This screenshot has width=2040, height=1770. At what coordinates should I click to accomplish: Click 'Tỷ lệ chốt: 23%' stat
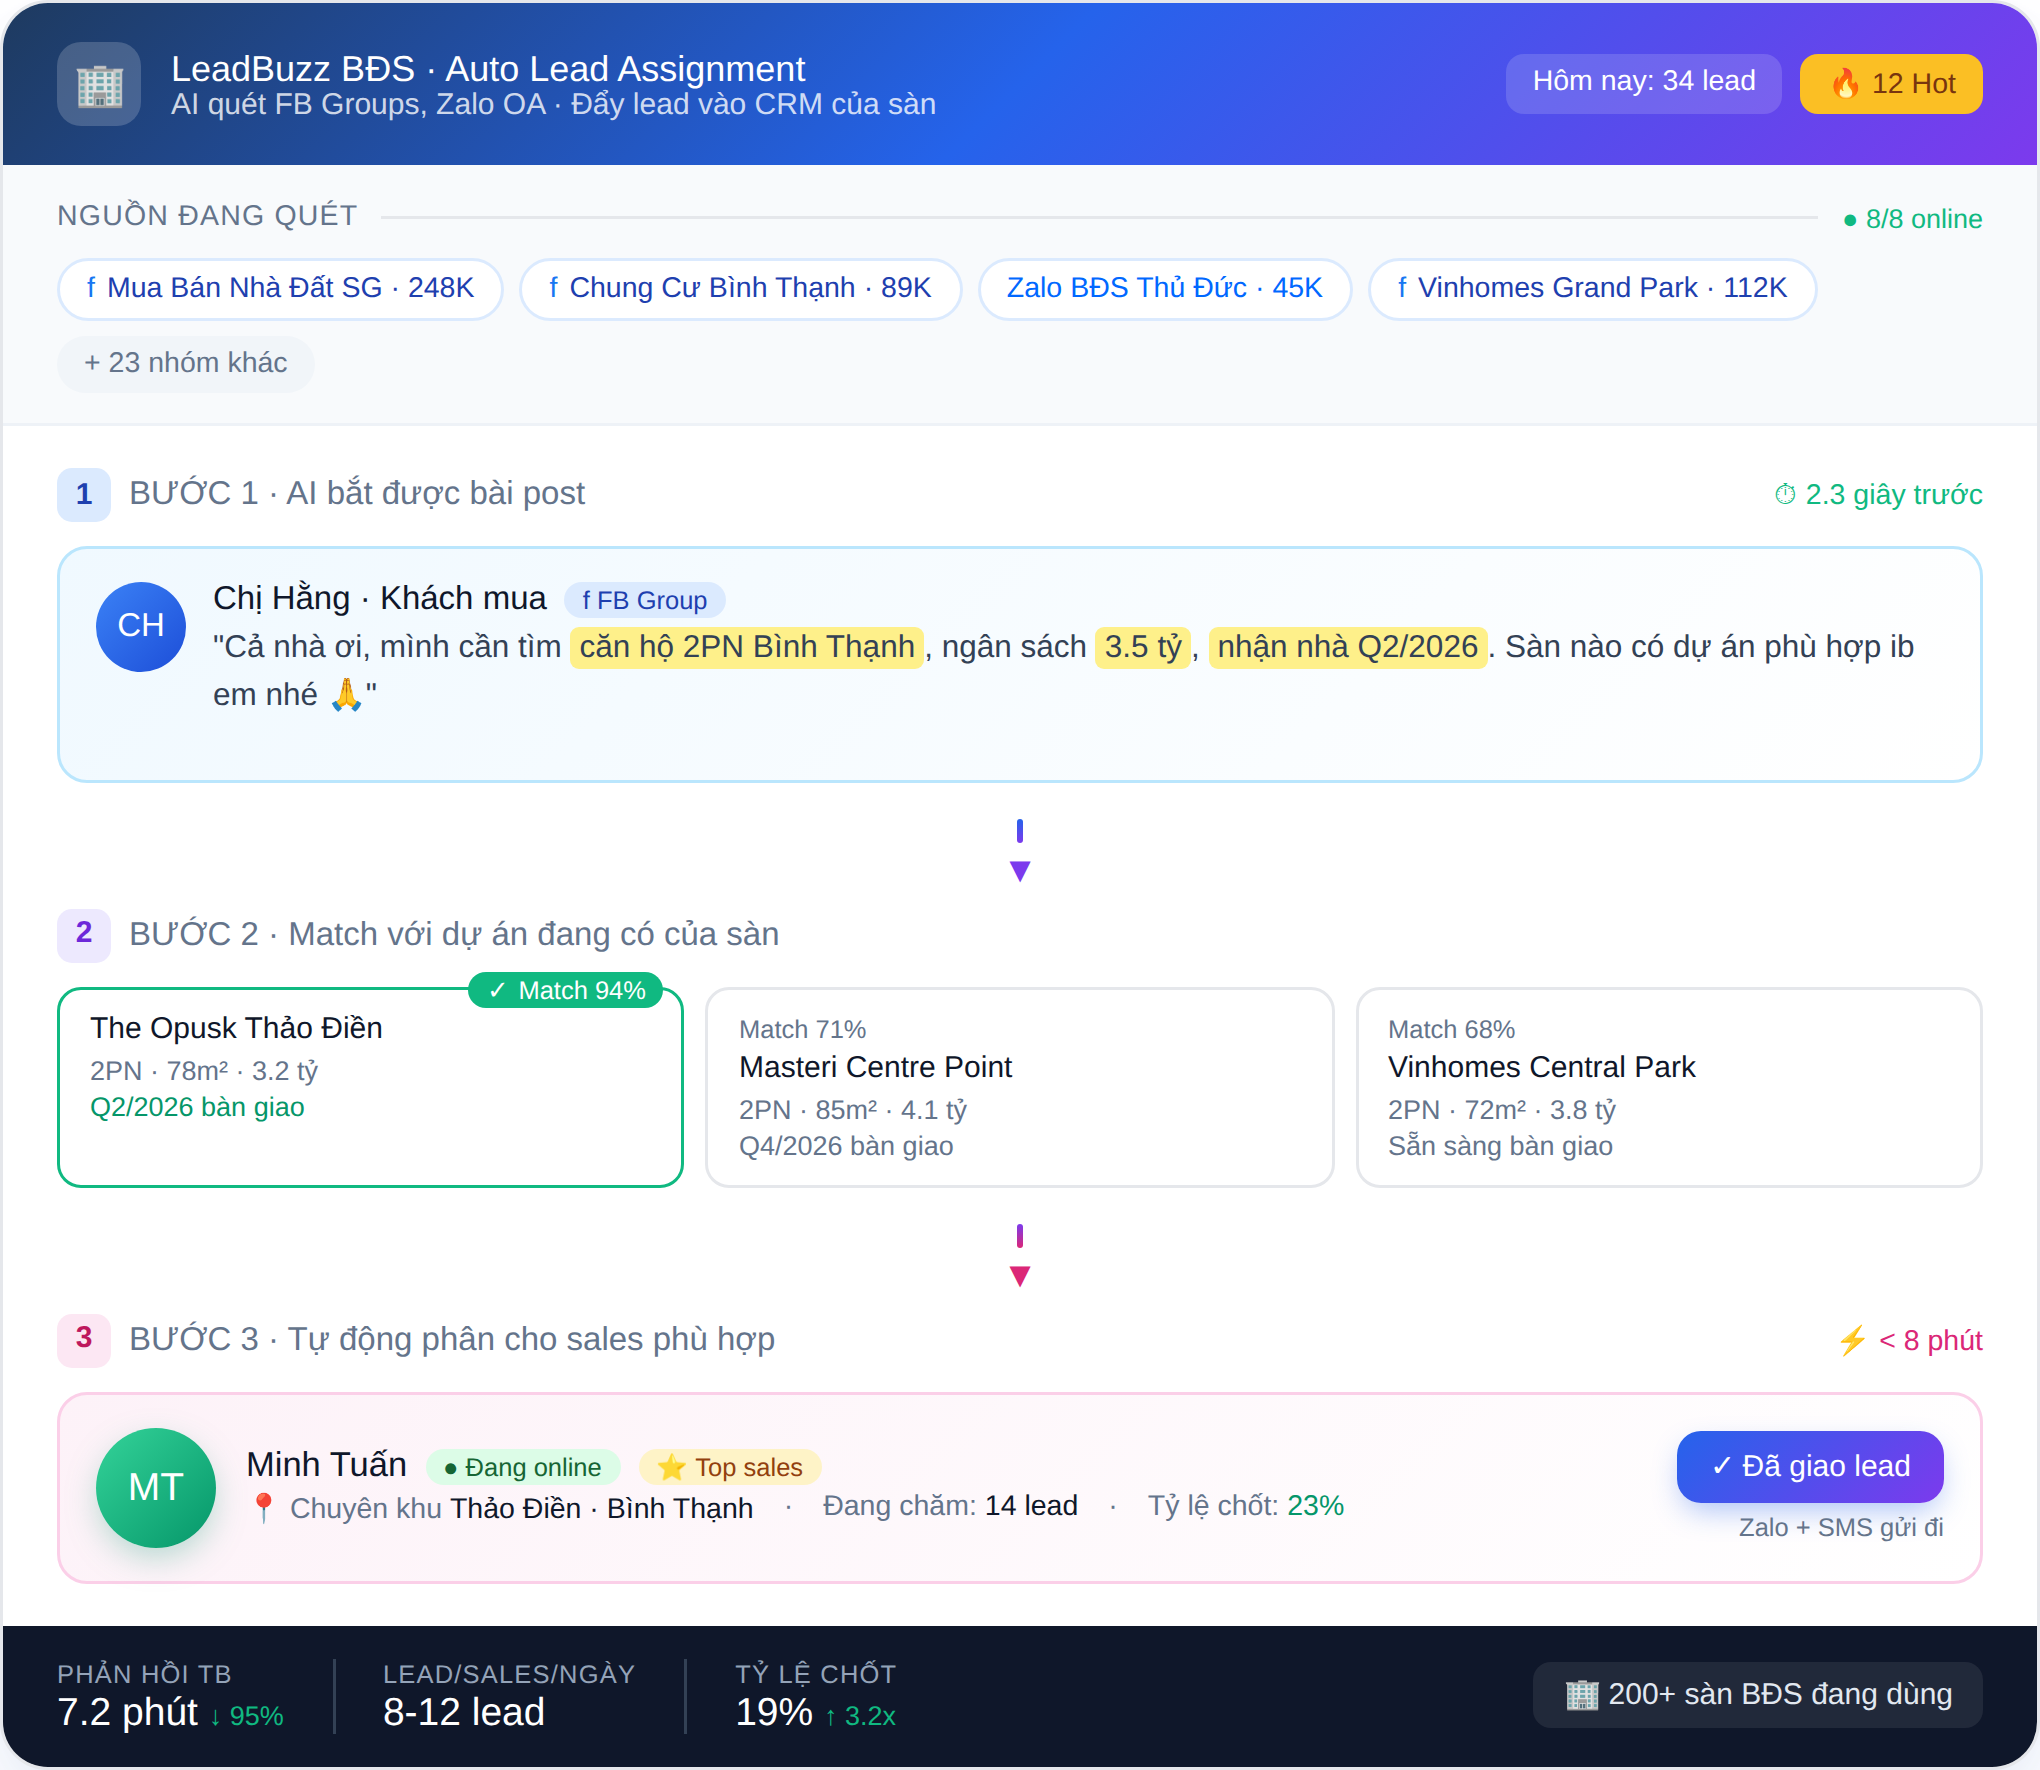click(1245, 1506)
